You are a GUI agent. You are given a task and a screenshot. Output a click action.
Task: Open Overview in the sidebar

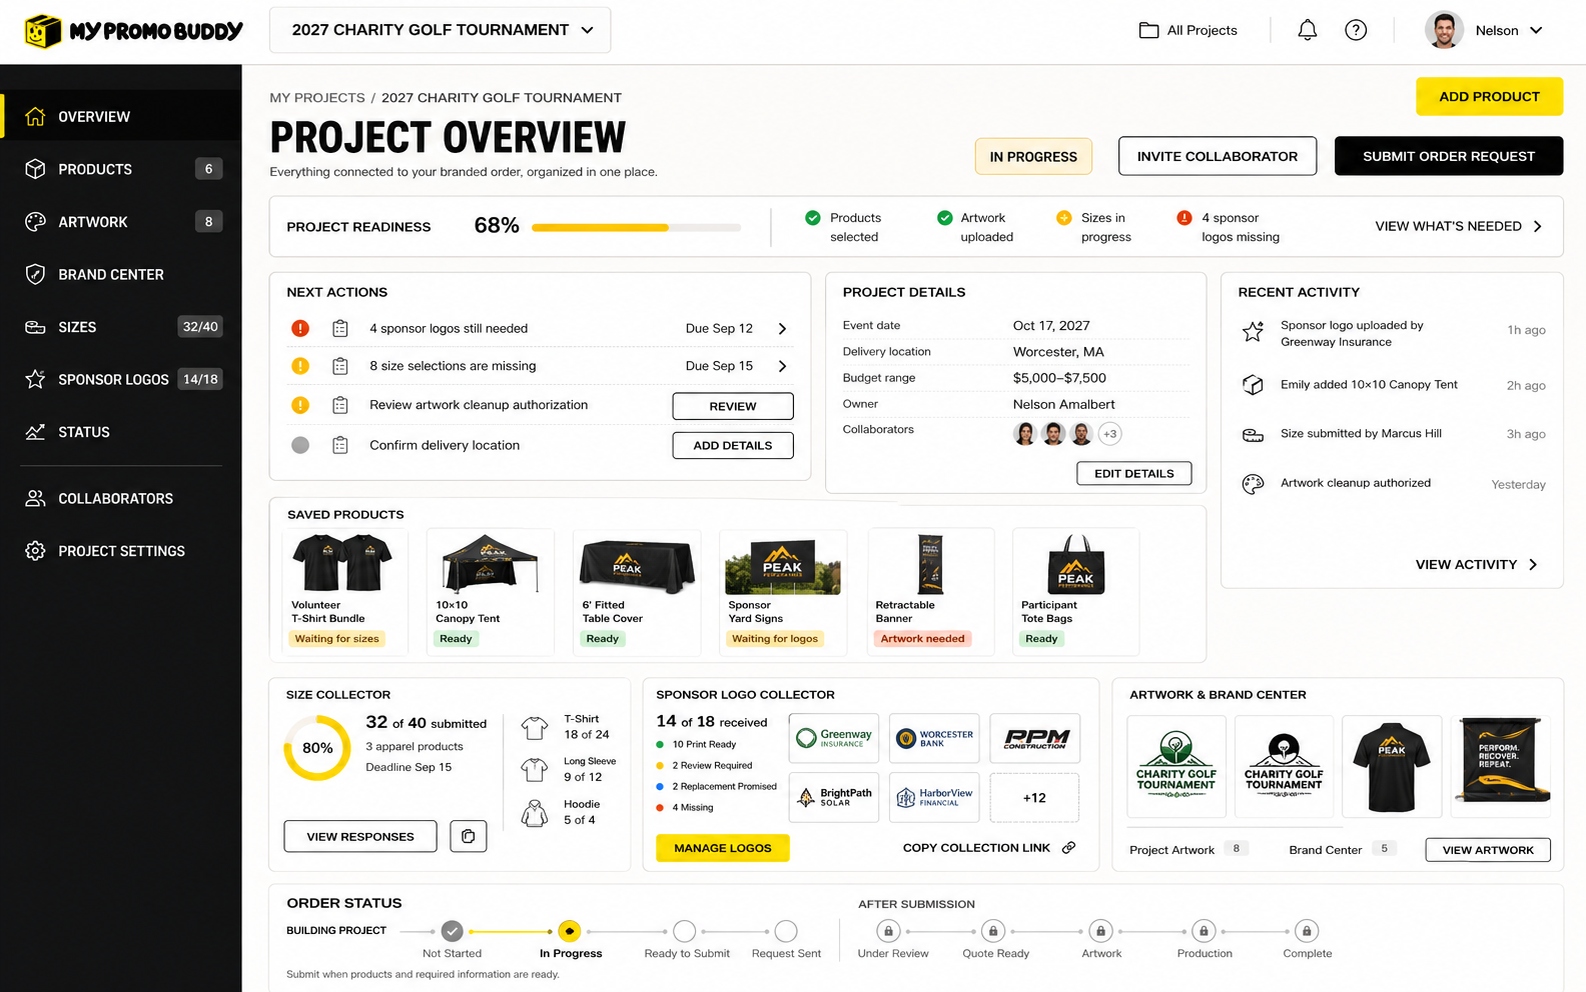tap(121, 116)
